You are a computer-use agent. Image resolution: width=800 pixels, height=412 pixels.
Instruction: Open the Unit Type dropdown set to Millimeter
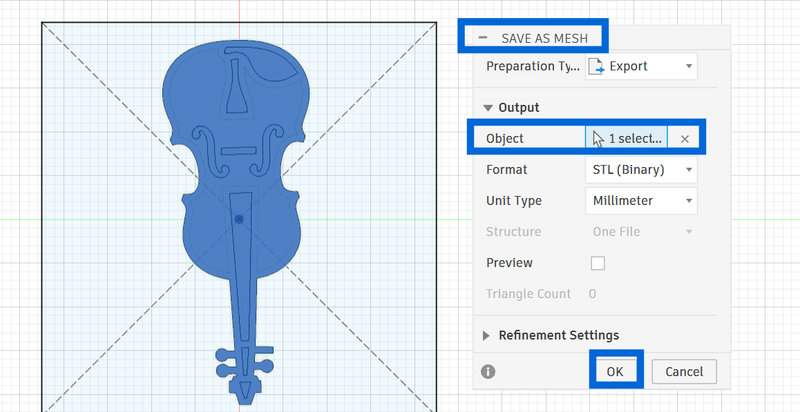click(641, 201)
